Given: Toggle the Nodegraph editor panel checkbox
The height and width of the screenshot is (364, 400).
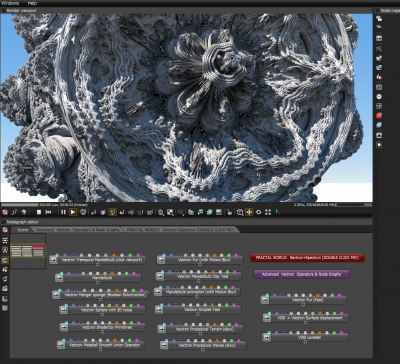Looking at the screenshot, I should click(4, 222).
